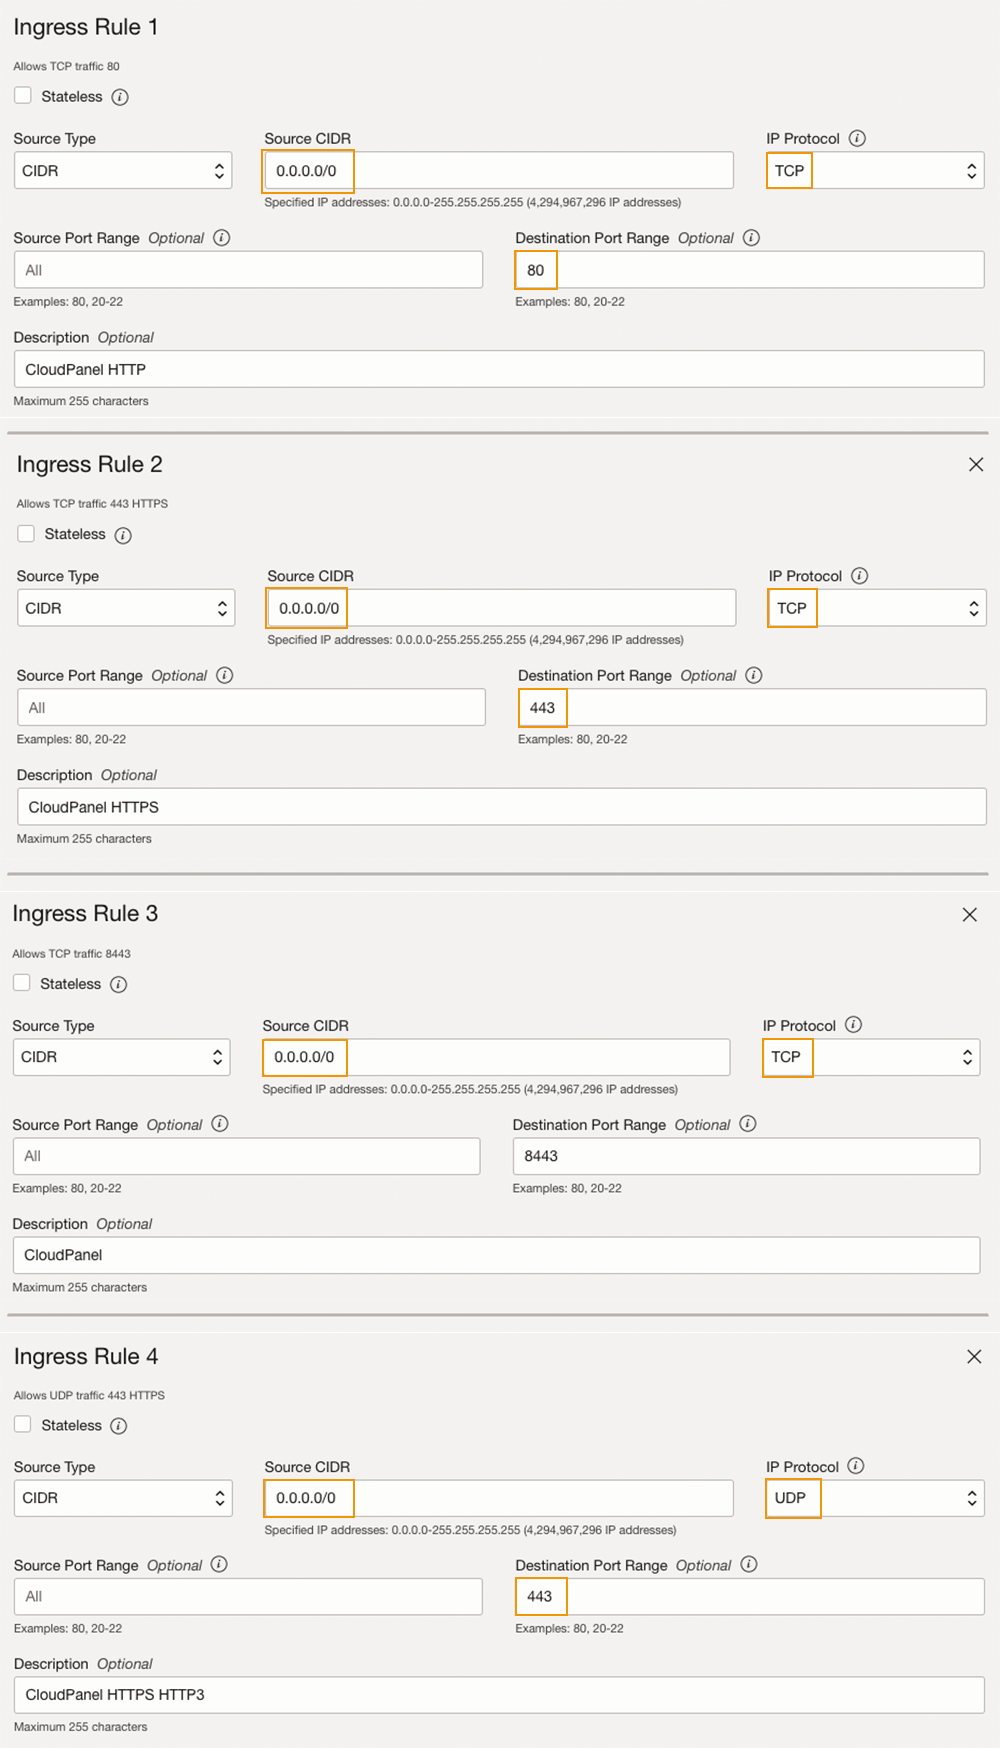Click the Destination Port Range field containing 8443
This screenshot has height=1748, width=1000.
tap(745, 1156)
